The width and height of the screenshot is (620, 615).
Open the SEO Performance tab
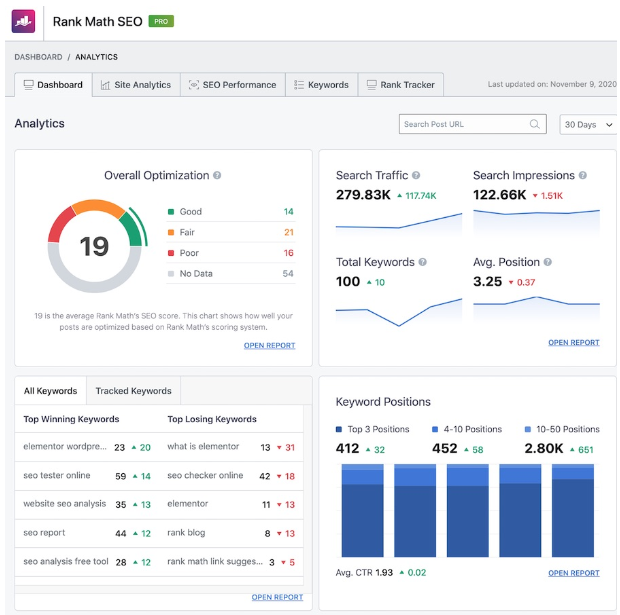tap(233, 85)
